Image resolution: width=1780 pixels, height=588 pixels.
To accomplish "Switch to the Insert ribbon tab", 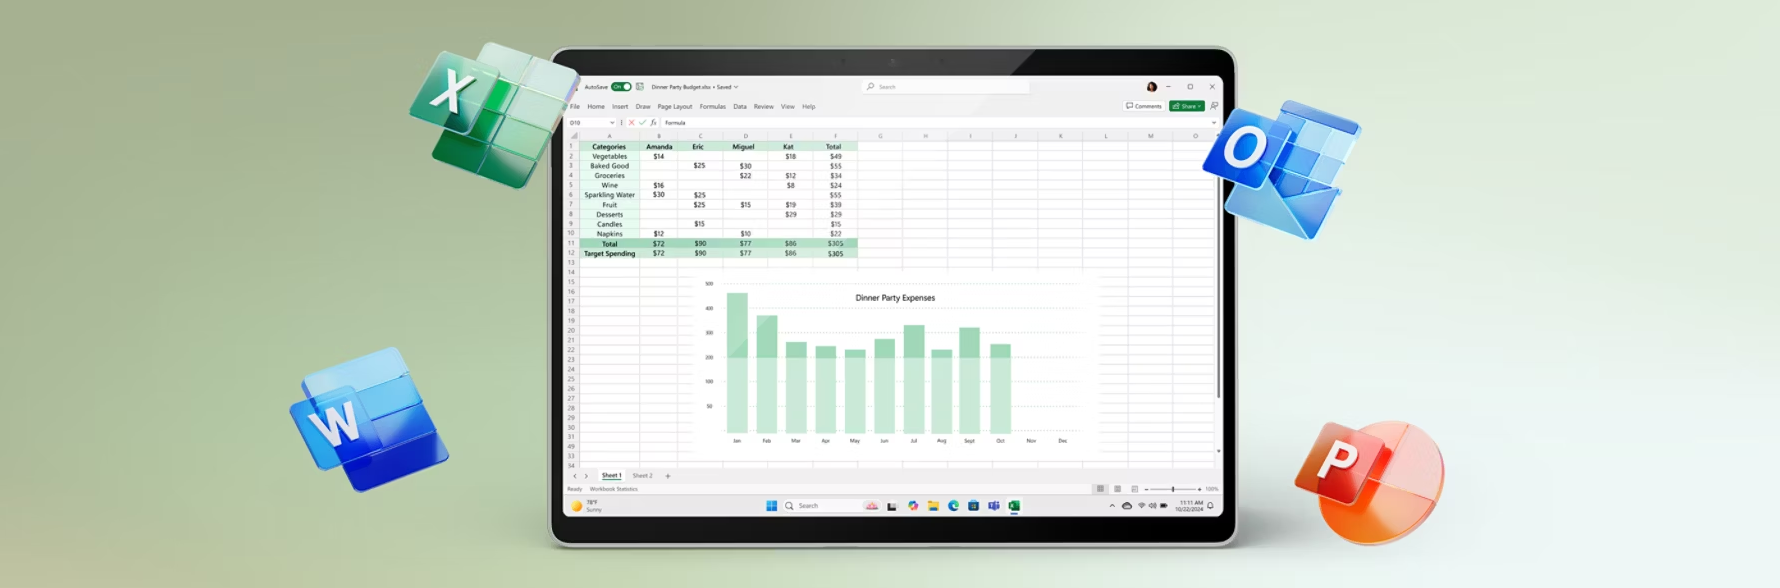I will pos(620,106).
